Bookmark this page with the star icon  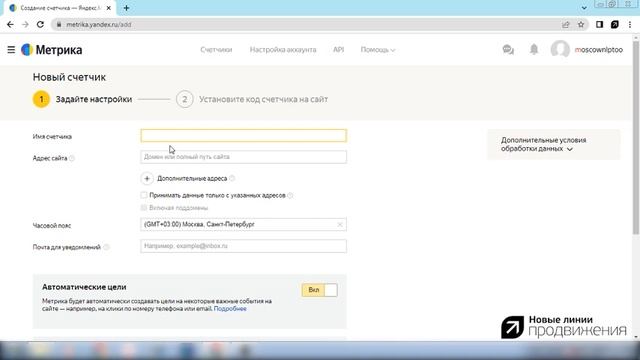point(581,24)
